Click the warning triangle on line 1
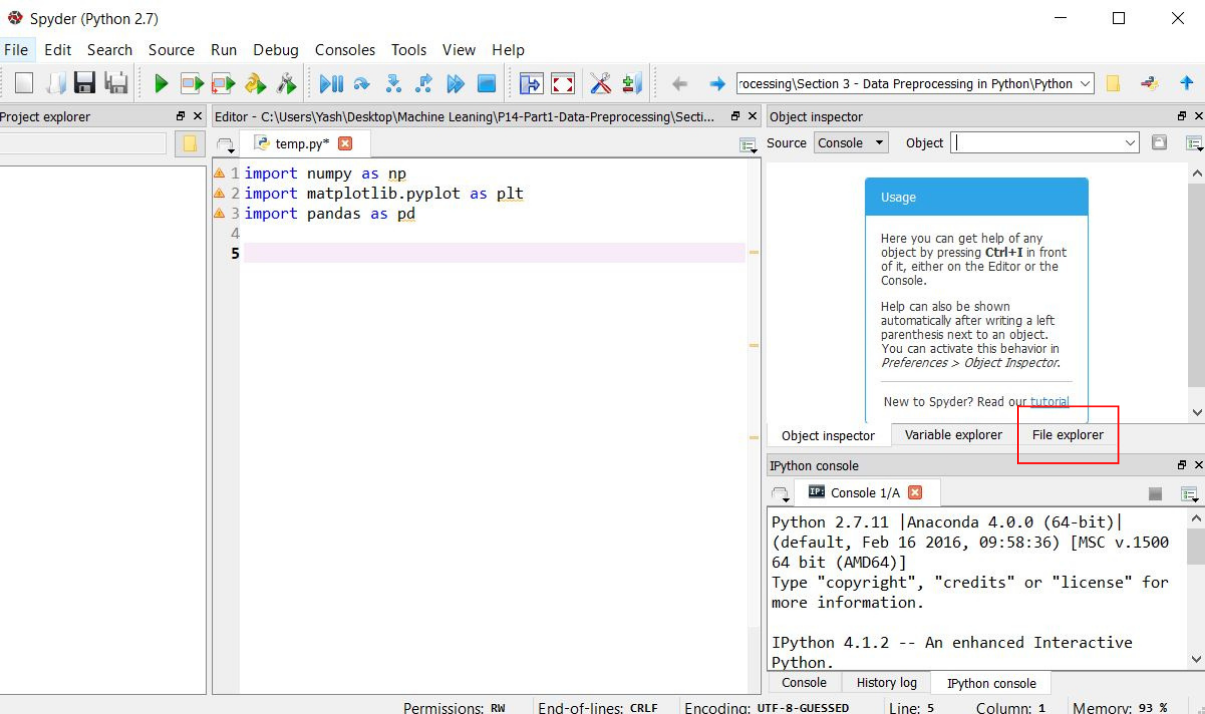Image resolution: width=1205 pixels, height=714 pixels. click(x=220, y=172)
